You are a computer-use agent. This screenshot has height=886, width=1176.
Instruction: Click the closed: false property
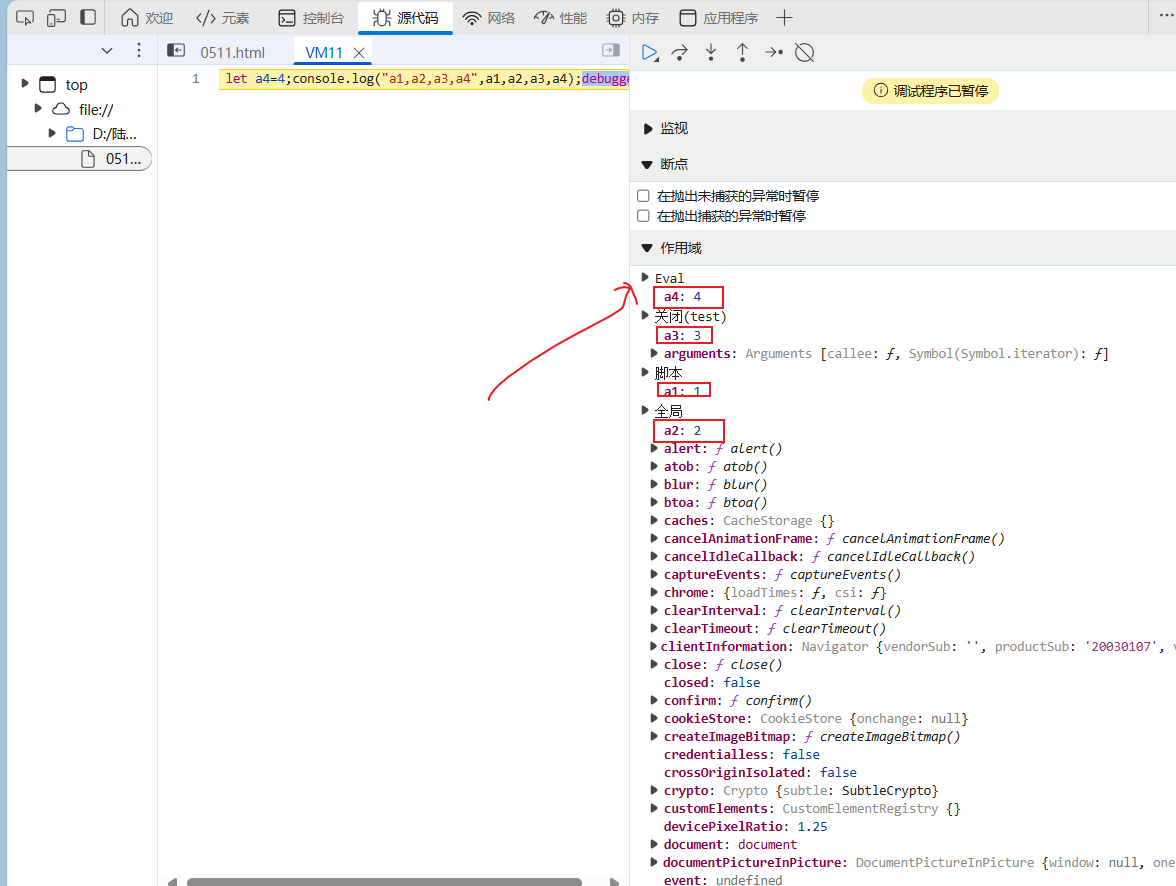[712, 682]
